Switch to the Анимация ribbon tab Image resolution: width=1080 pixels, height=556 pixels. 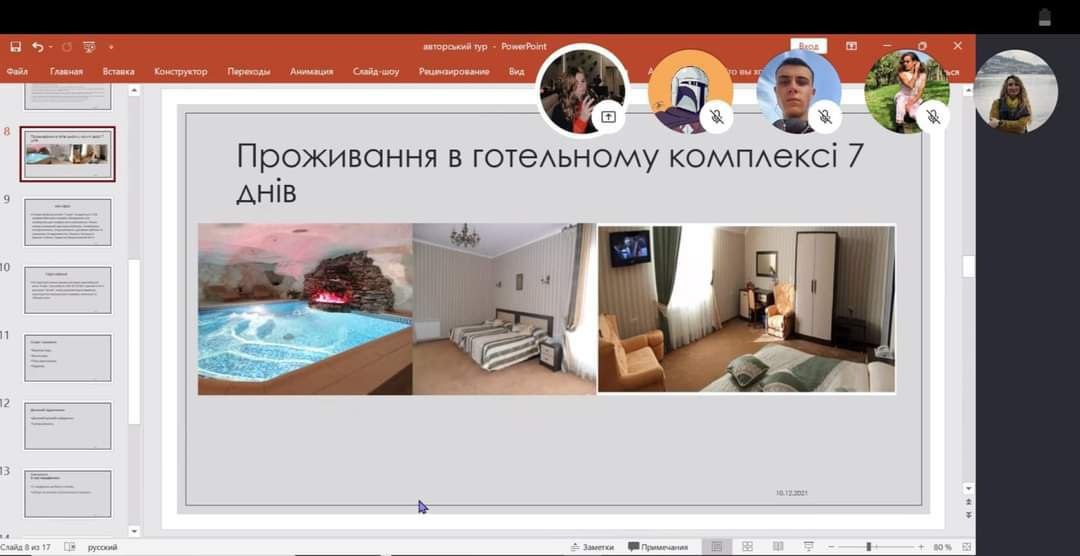tap(312, 72)
